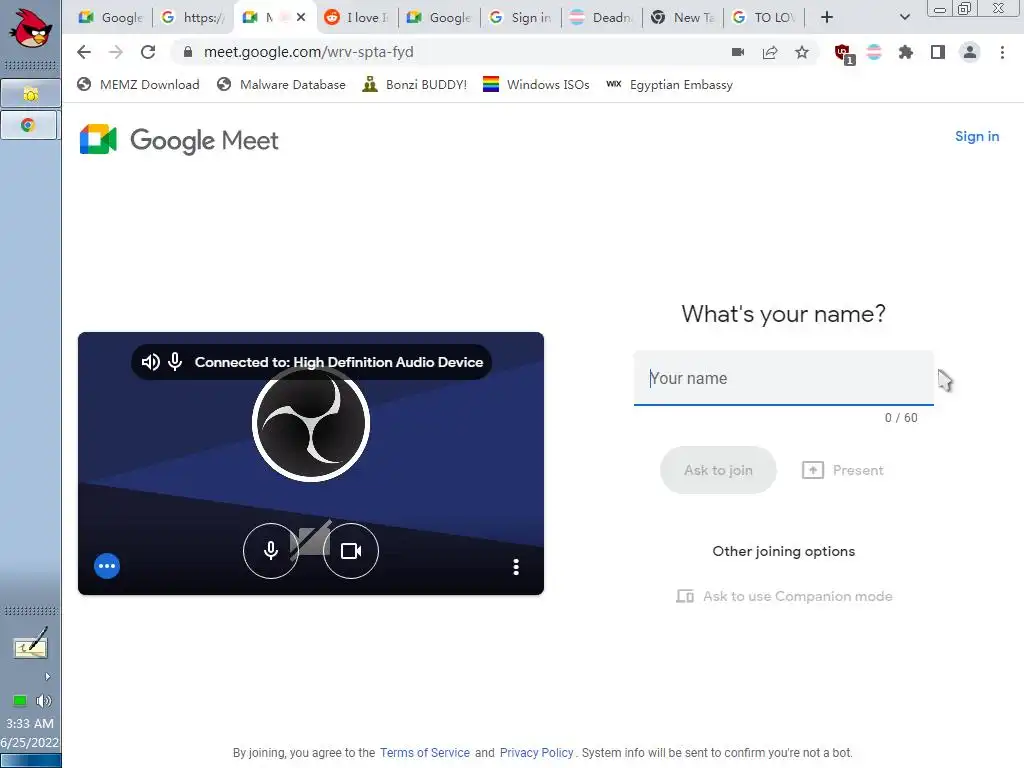Open the Egyptian Embassy bookmark
The width and height of the screenshot is (1024, 768).
669,85
